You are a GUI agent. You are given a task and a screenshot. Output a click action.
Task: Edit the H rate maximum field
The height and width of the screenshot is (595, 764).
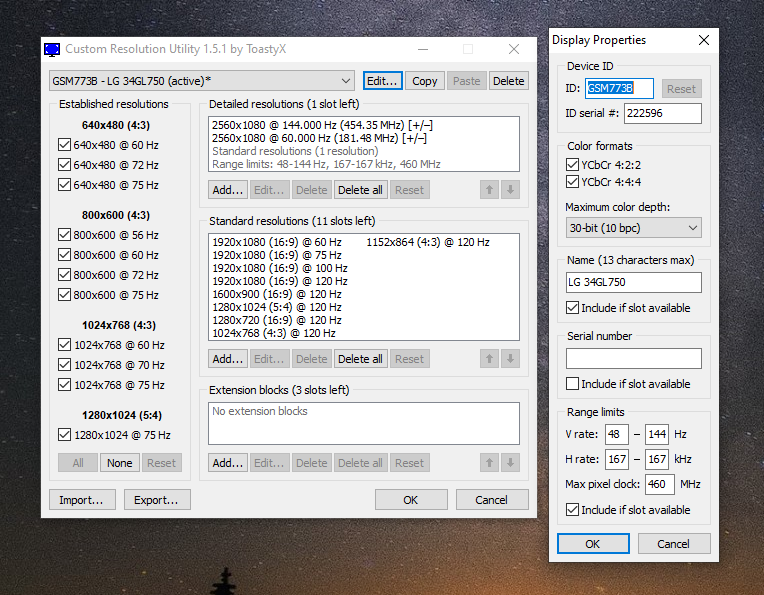coord(657,459)
